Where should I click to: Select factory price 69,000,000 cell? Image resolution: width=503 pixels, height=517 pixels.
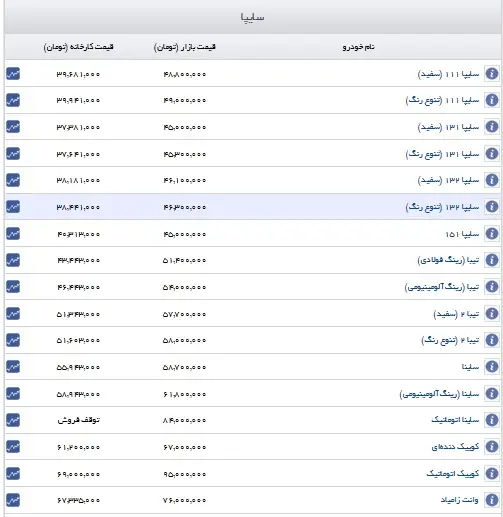coord(78,474)
